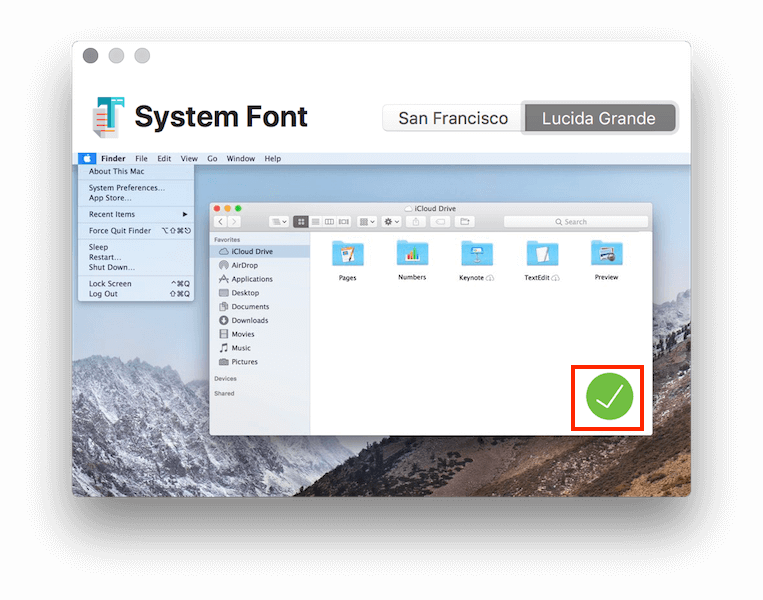This screenshot has width=763, height=600.
Task: Expand the Recent Items submenu arrow
Action: click(x=185, y=214)
